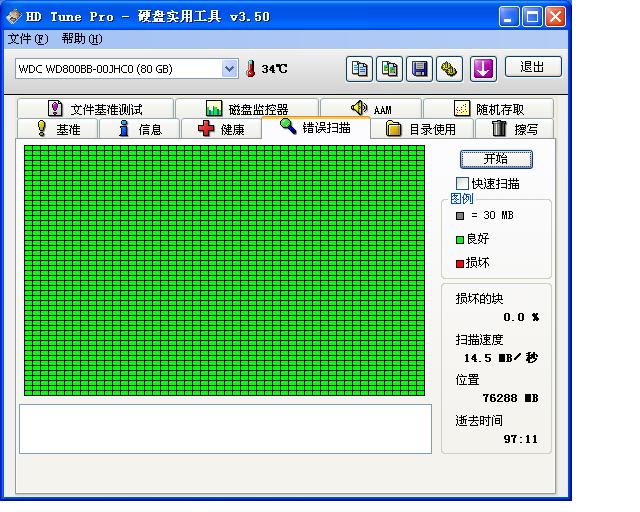
Task: Click the 76288 MB position value
Action: [511, 398]
